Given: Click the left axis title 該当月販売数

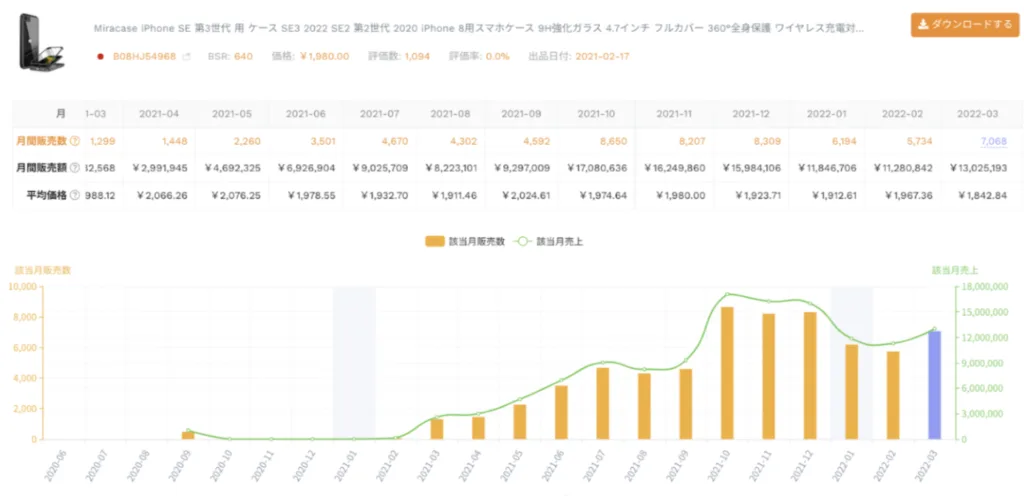Looking at the screenshot, I should (43, 270).
